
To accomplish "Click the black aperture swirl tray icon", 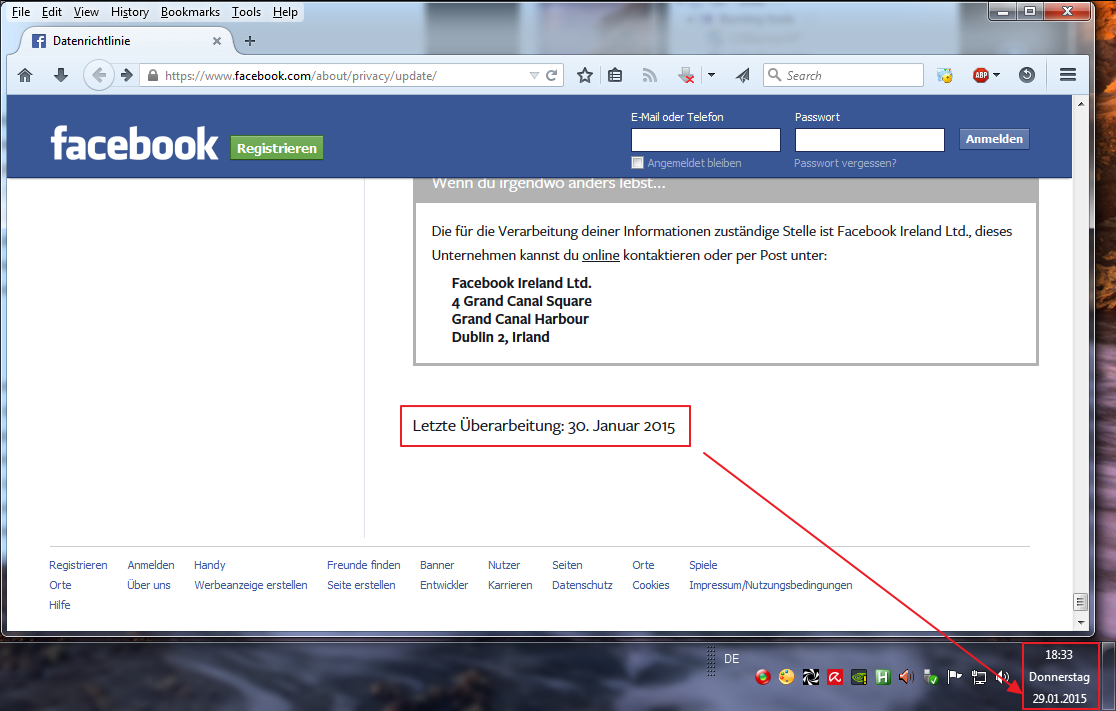I will (811, 678).
